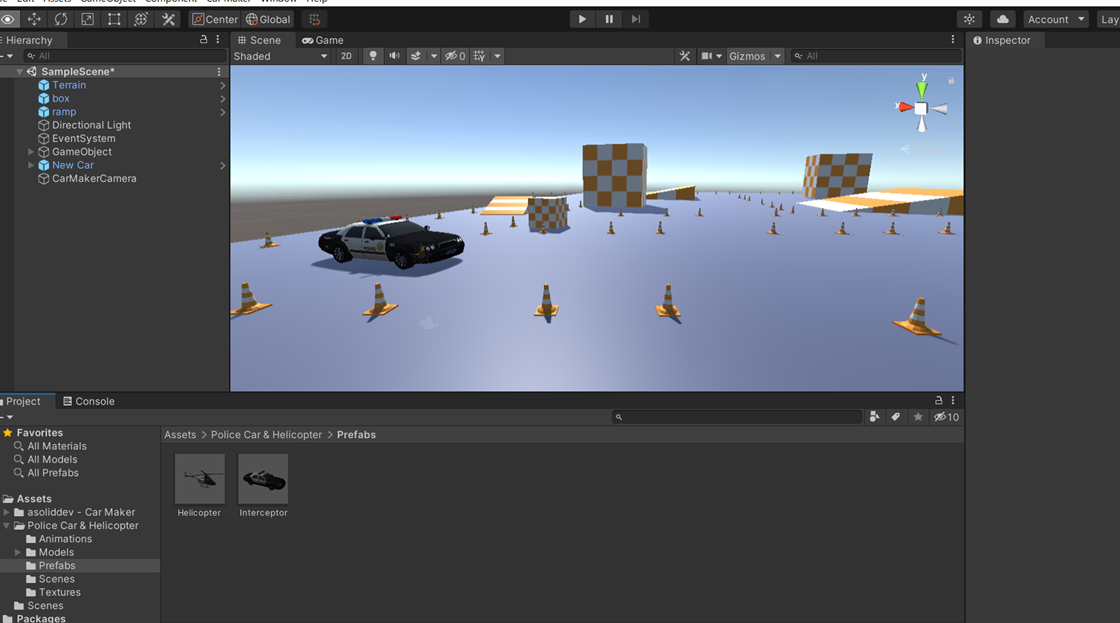Expand the asoliddev - Car Maker folder
Image resolution: width=1120 pixels, height=623 pixels.
[x=6, y=512]
